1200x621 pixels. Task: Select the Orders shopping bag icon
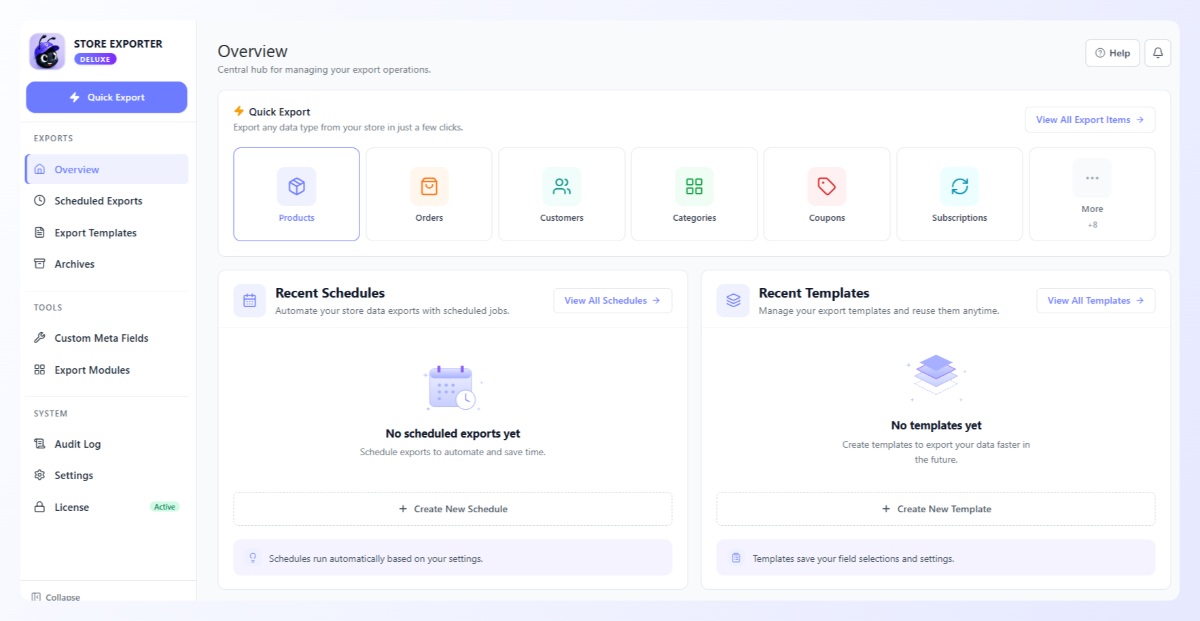point(429,186)
